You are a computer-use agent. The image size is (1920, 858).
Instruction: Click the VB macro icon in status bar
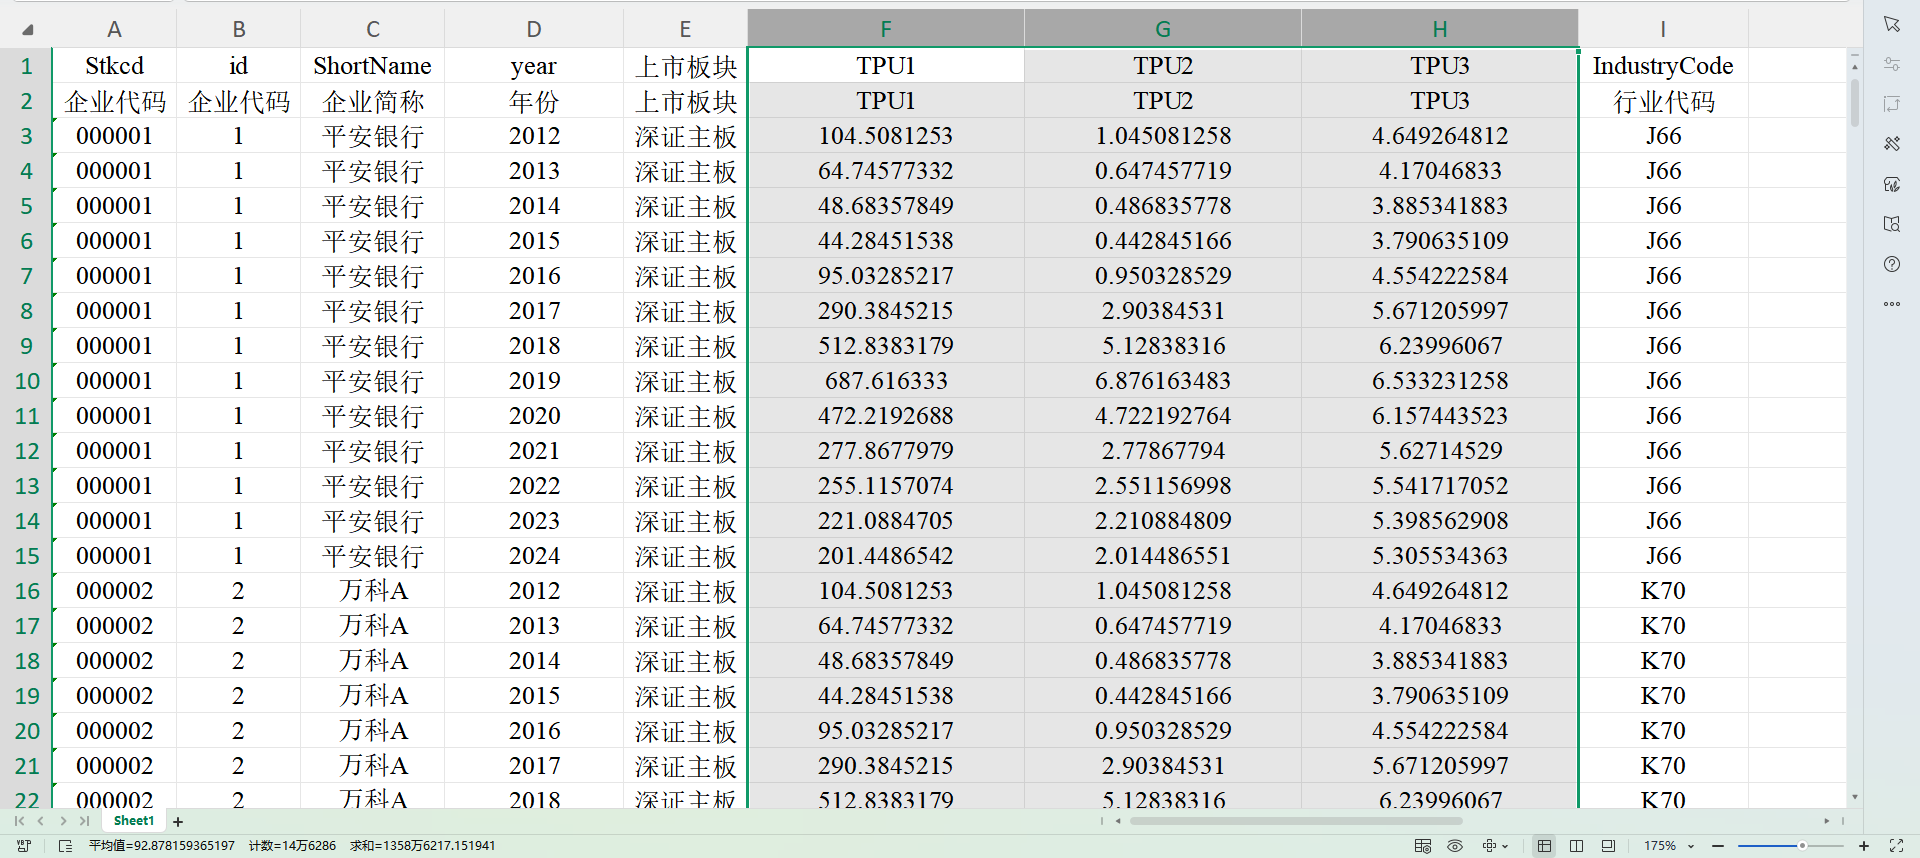tap(24, 846)
